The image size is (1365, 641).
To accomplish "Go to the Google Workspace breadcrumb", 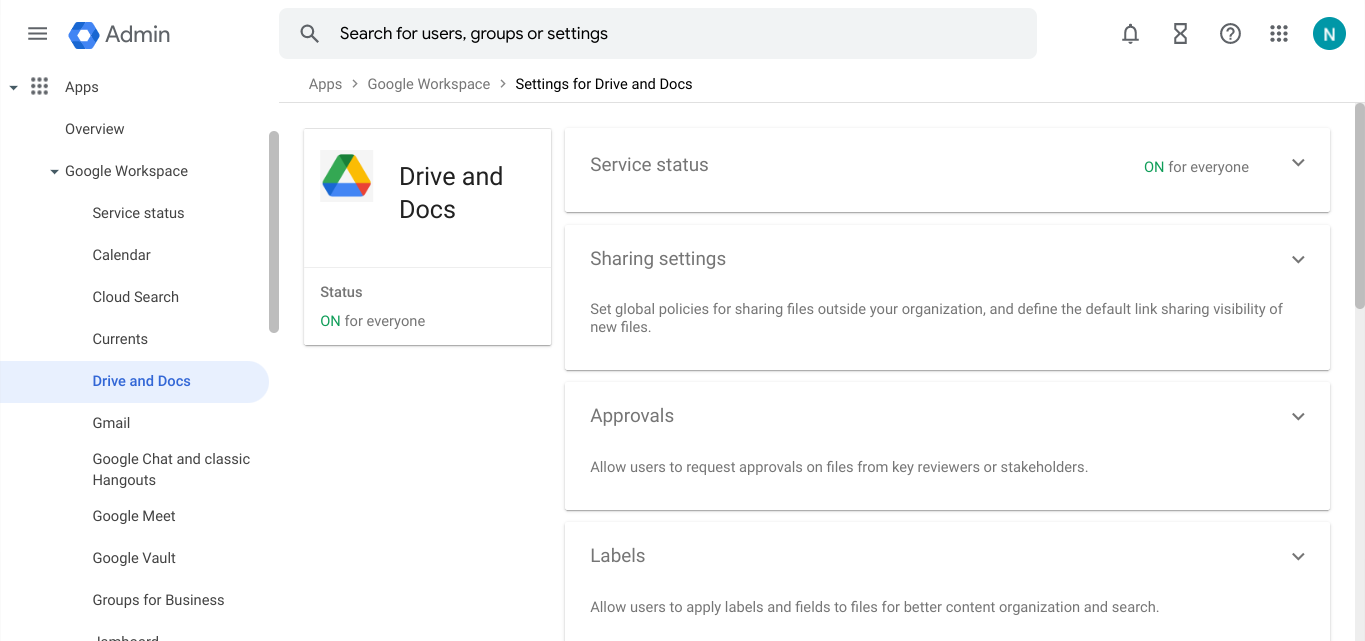I will click(429, 84).
